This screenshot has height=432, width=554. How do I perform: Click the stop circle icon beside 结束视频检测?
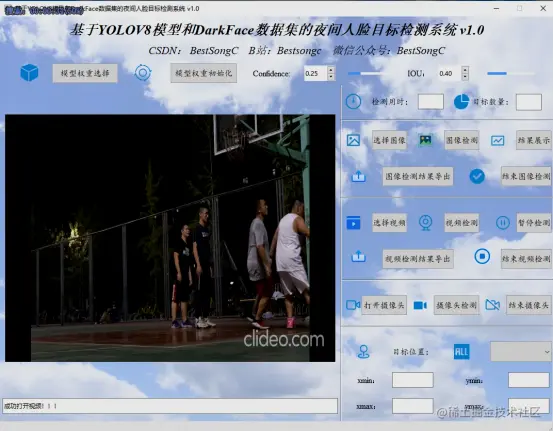tap(482, 256)
